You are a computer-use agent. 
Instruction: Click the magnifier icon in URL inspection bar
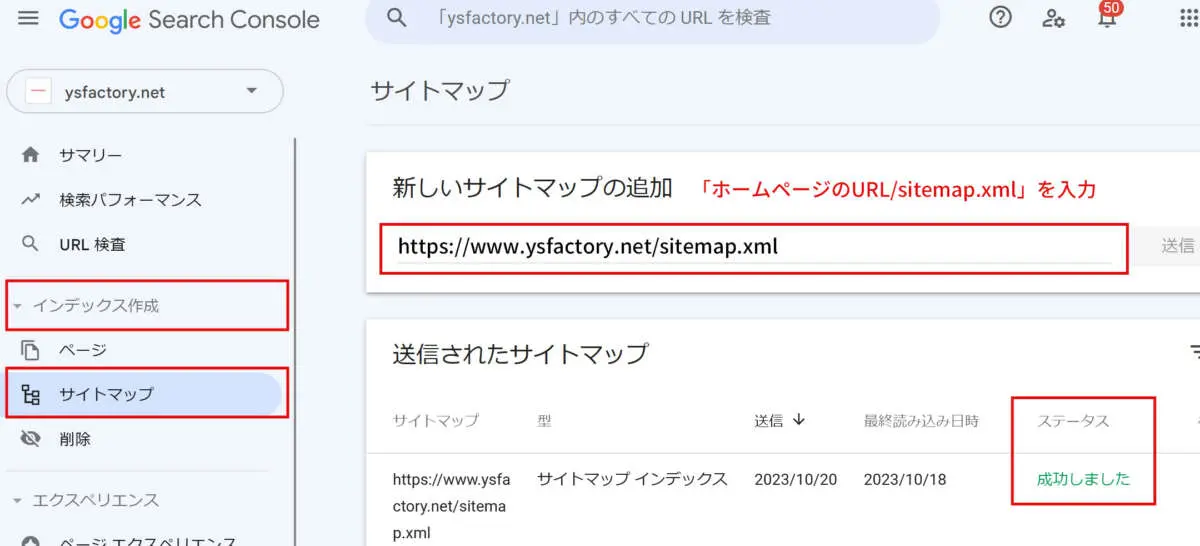tap(397, 18)
